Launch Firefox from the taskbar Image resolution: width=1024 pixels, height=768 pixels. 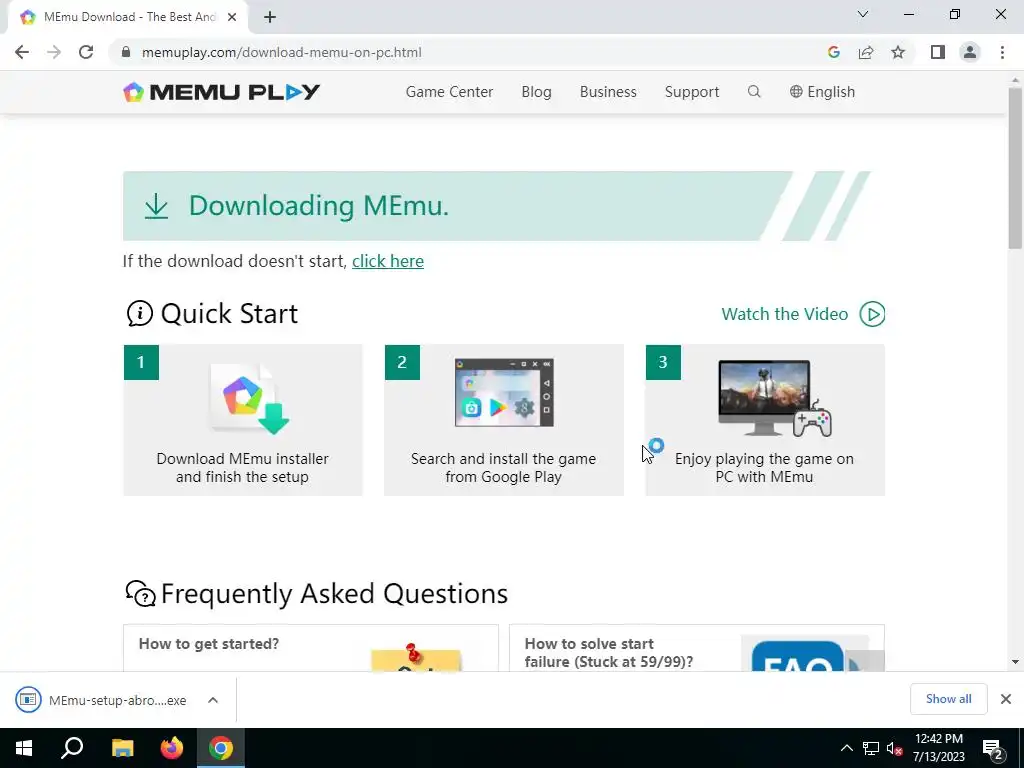pos(172,748)
